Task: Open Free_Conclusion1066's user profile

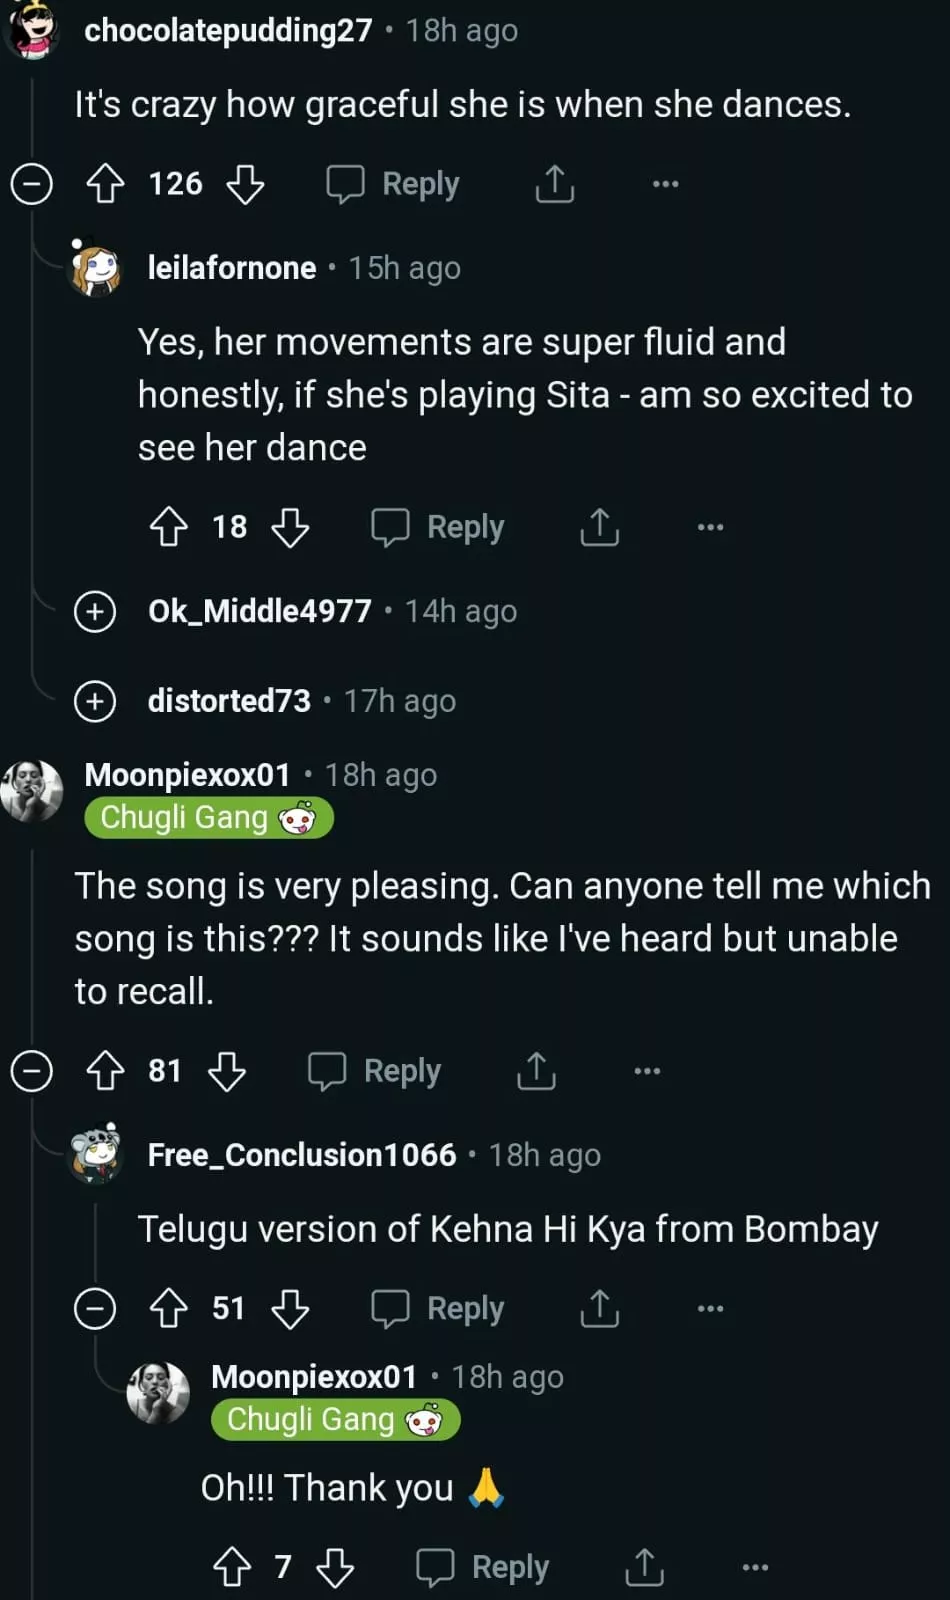Action: click(x=301, y=1155)
